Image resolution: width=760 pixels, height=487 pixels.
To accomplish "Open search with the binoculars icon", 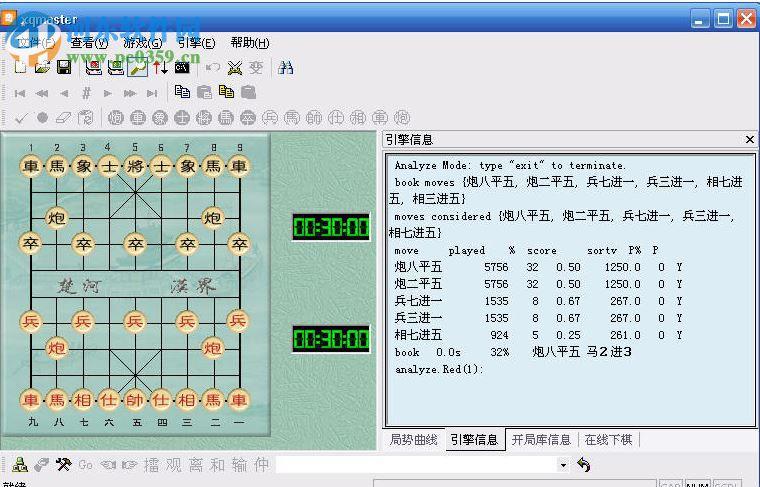I will (x=285, y=67).
